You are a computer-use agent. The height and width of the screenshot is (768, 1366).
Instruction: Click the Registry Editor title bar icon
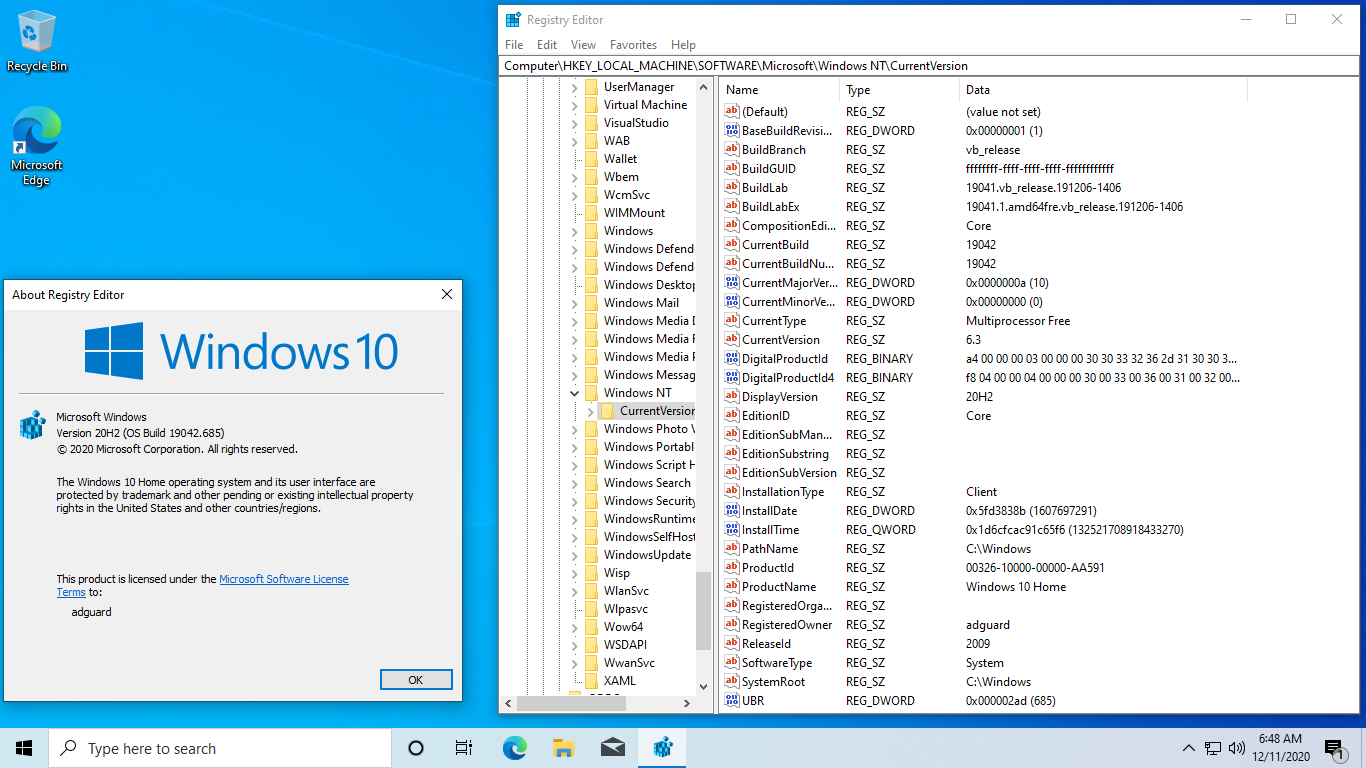point(513,20)
